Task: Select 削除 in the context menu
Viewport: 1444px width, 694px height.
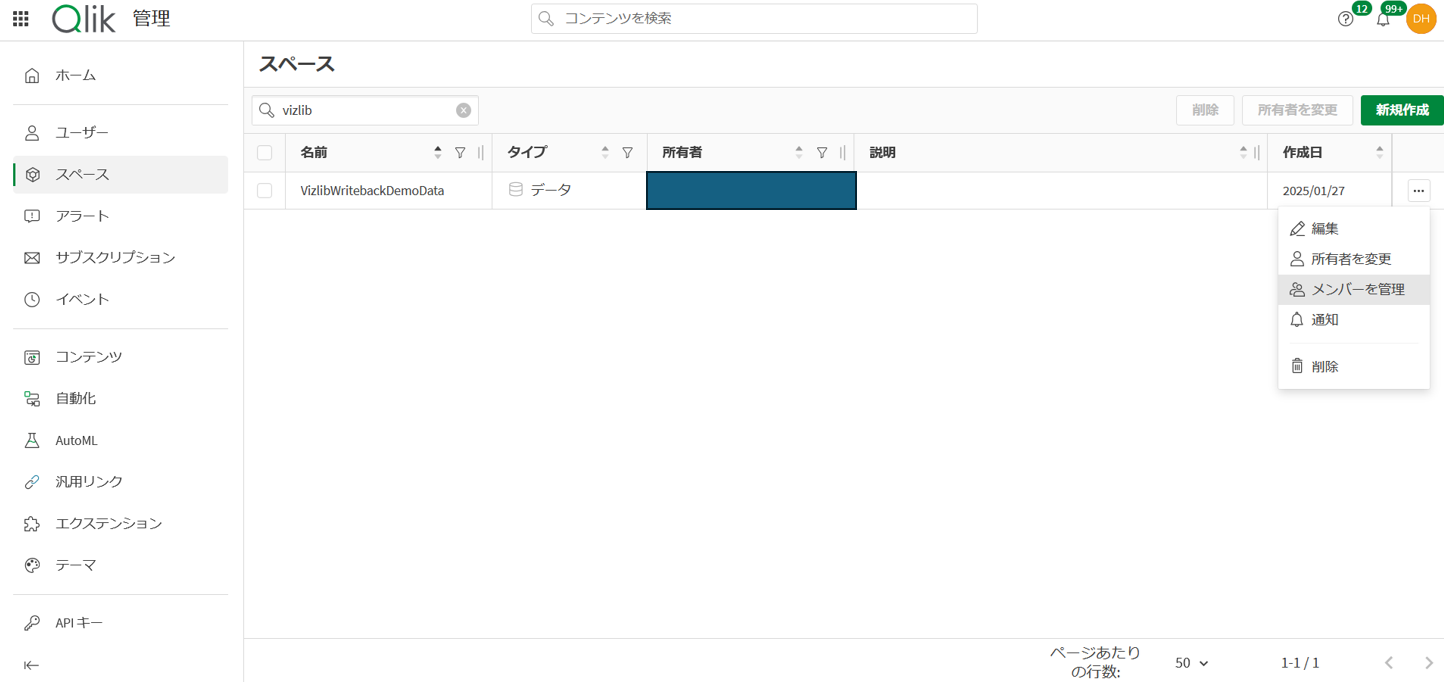Action: [1324, 367]
